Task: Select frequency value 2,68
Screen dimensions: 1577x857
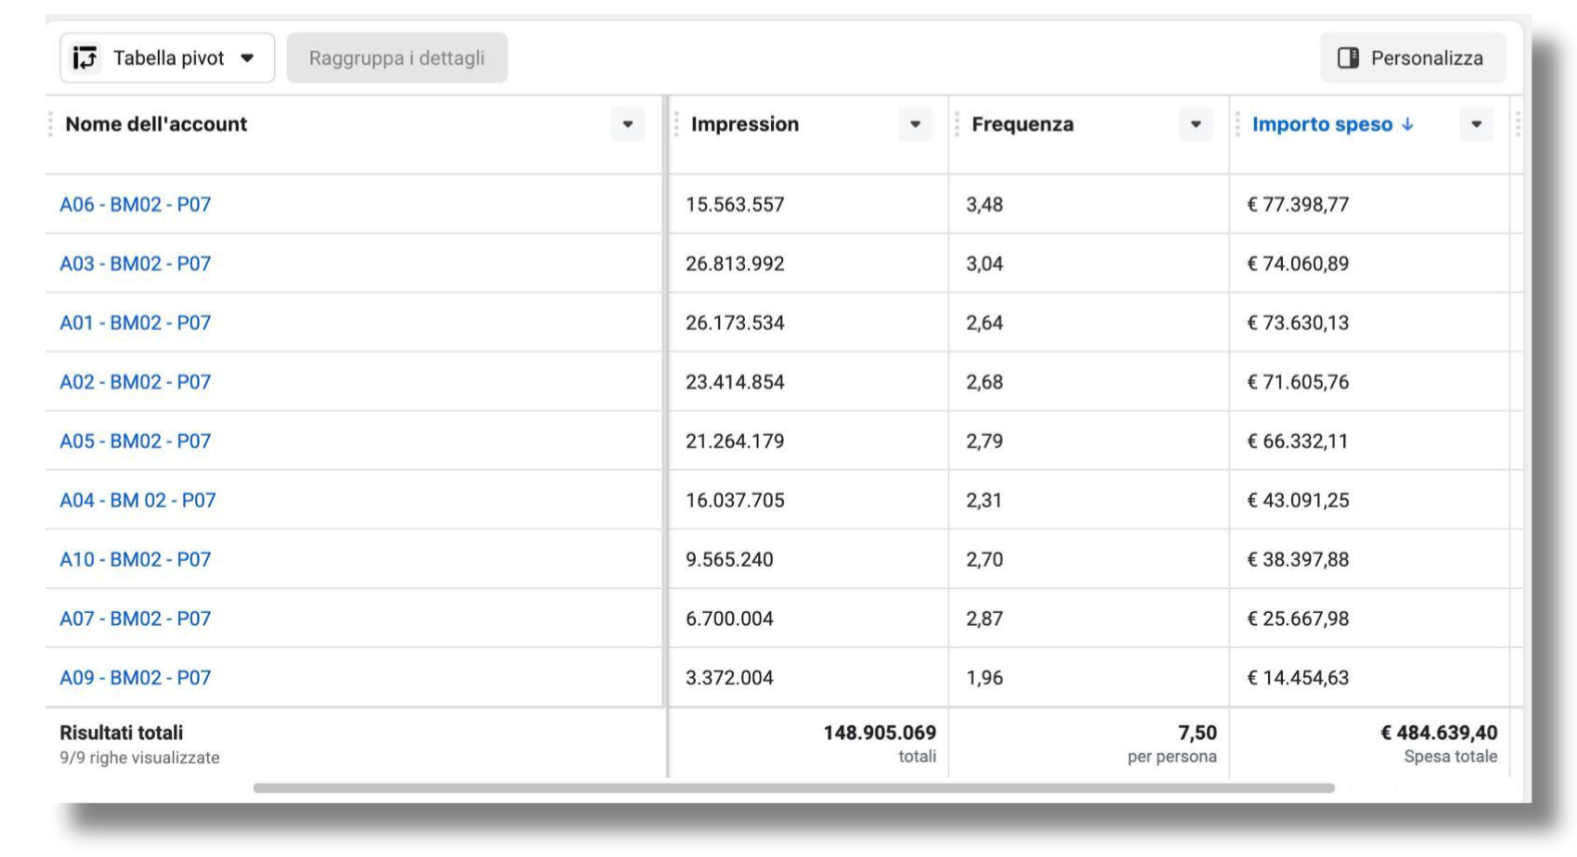Action: (x=984, y=381)
